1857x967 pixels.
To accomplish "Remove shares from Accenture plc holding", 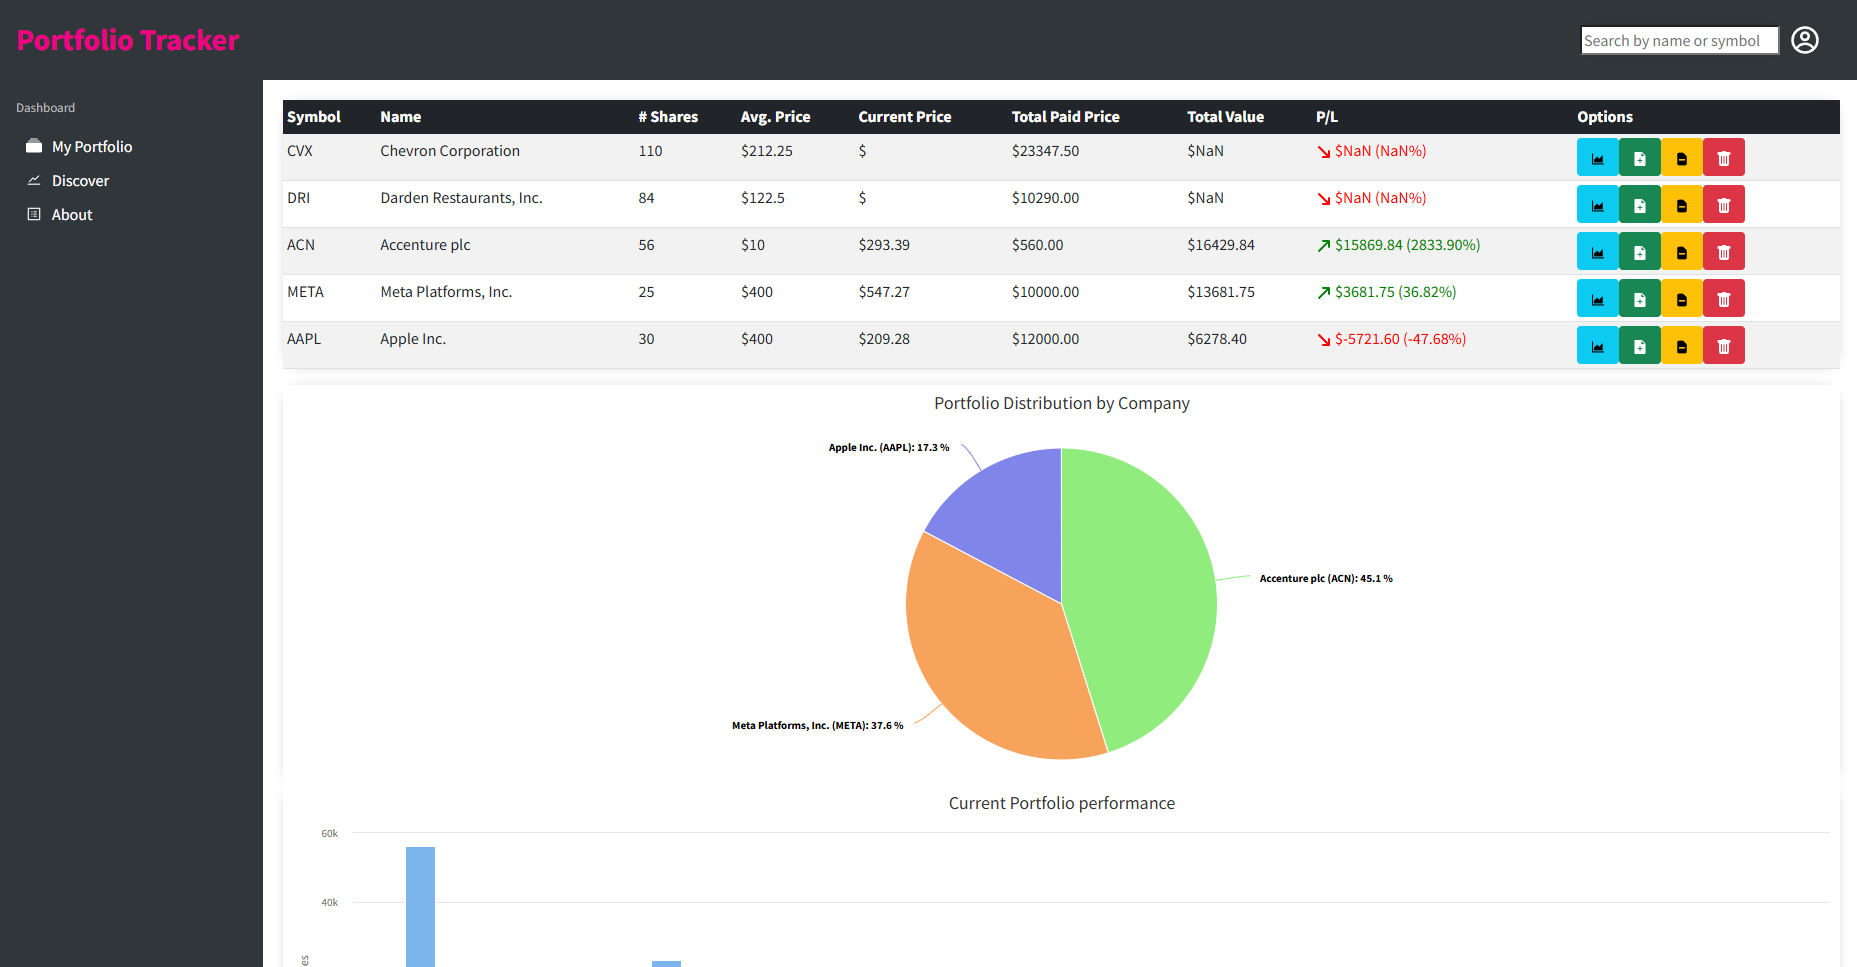I will click(x=1681, y=251).
